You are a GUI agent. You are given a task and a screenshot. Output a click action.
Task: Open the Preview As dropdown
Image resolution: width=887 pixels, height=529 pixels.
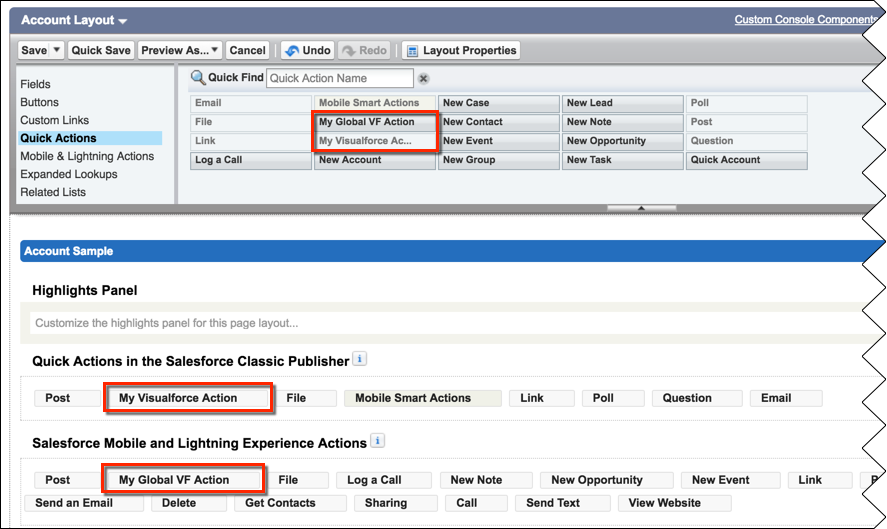click(x=179, y=50)
